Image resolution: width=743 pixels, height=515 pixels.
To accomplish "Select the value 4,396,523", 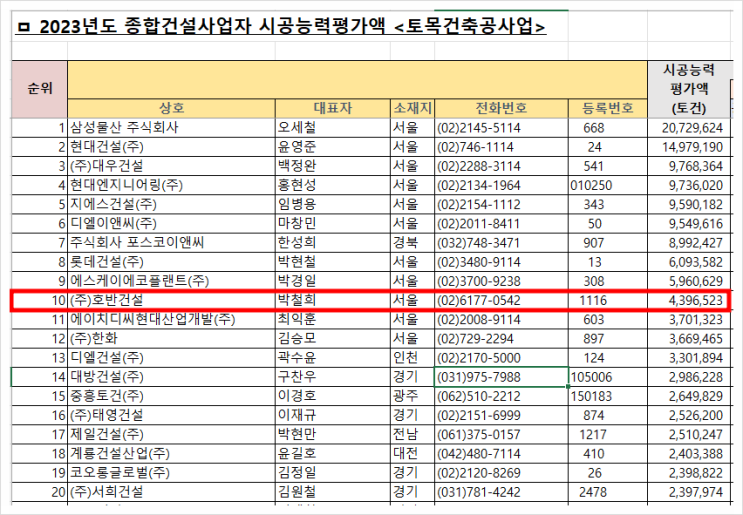I will (689, 300).
